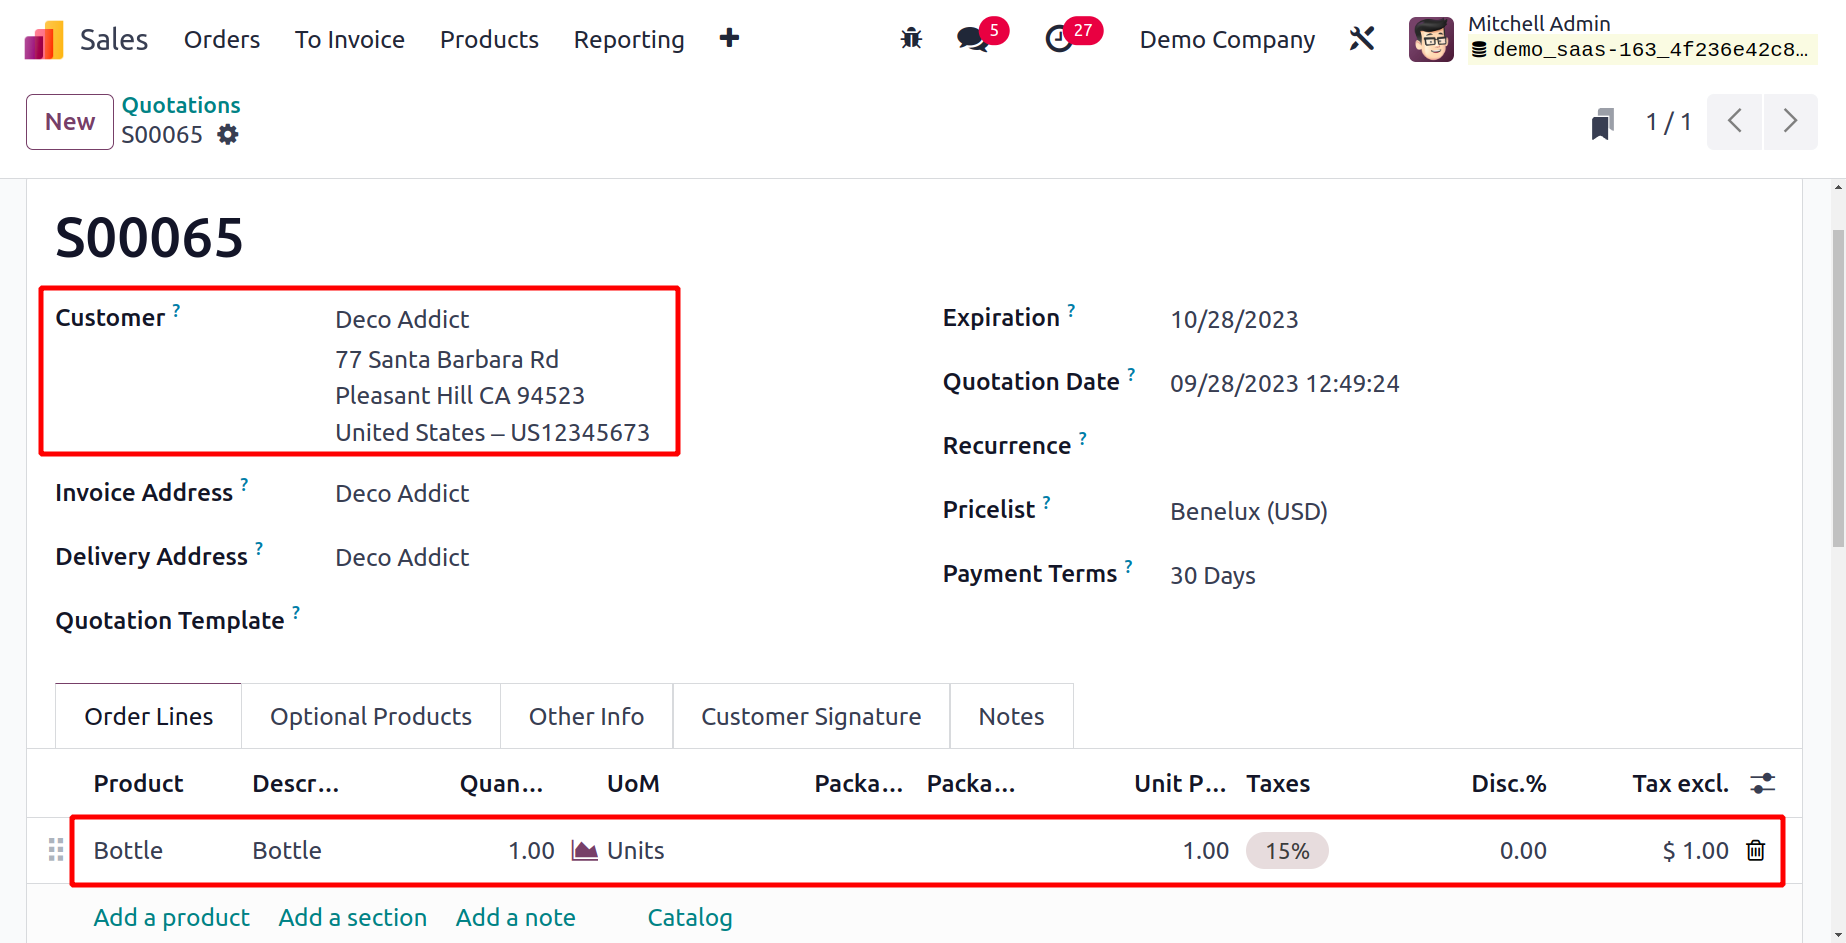
Task: Delete the Bottle order line with trash icon
Action: pyautogui.click(x=1755, y=851)
